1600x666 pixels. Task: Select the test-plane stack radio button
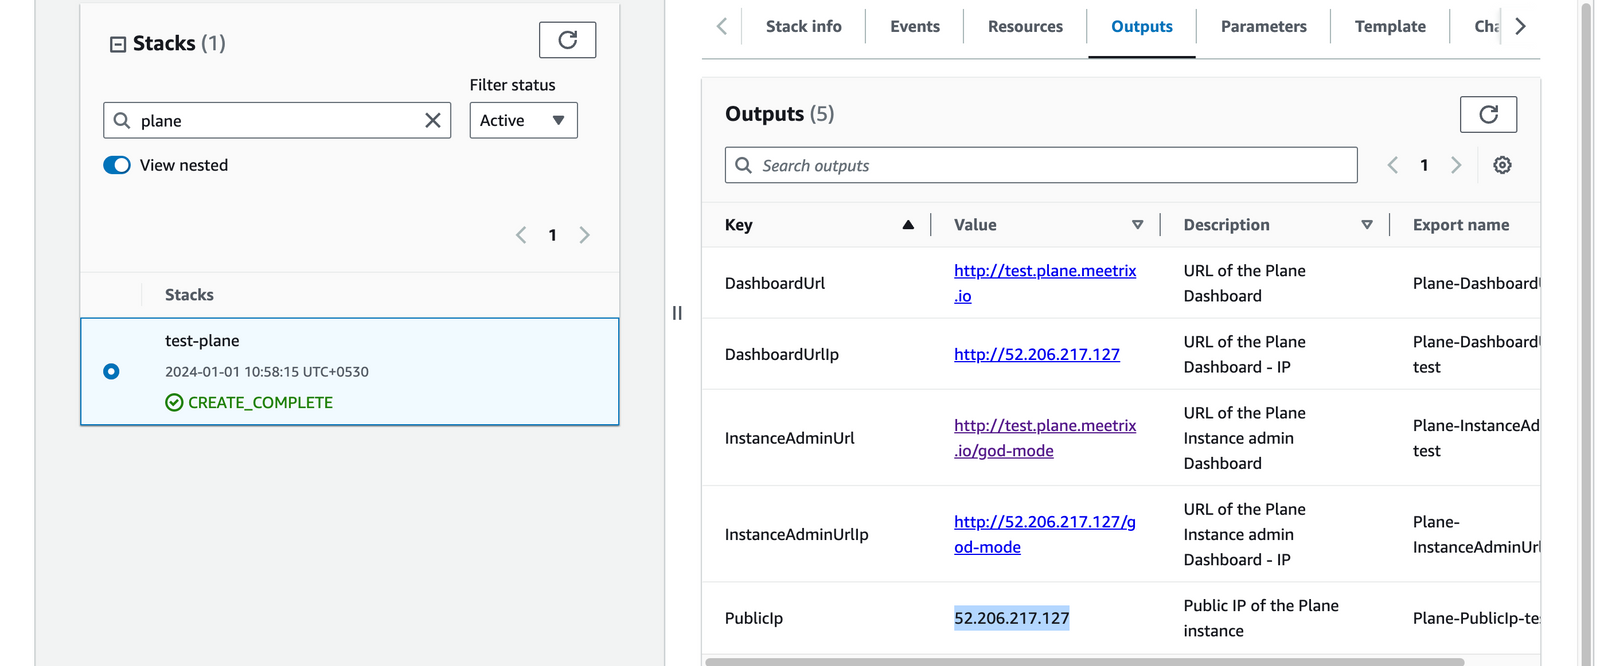tap(111, 371)
